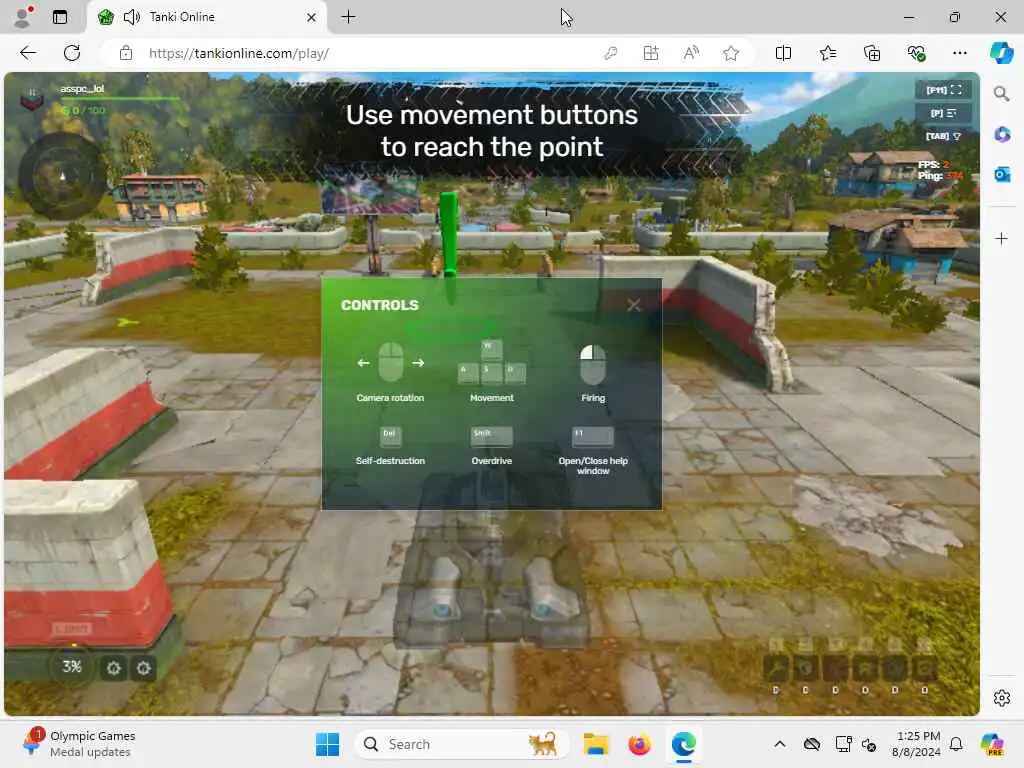Open sidebar settings gear
1024x768 pixels.
1002,698
